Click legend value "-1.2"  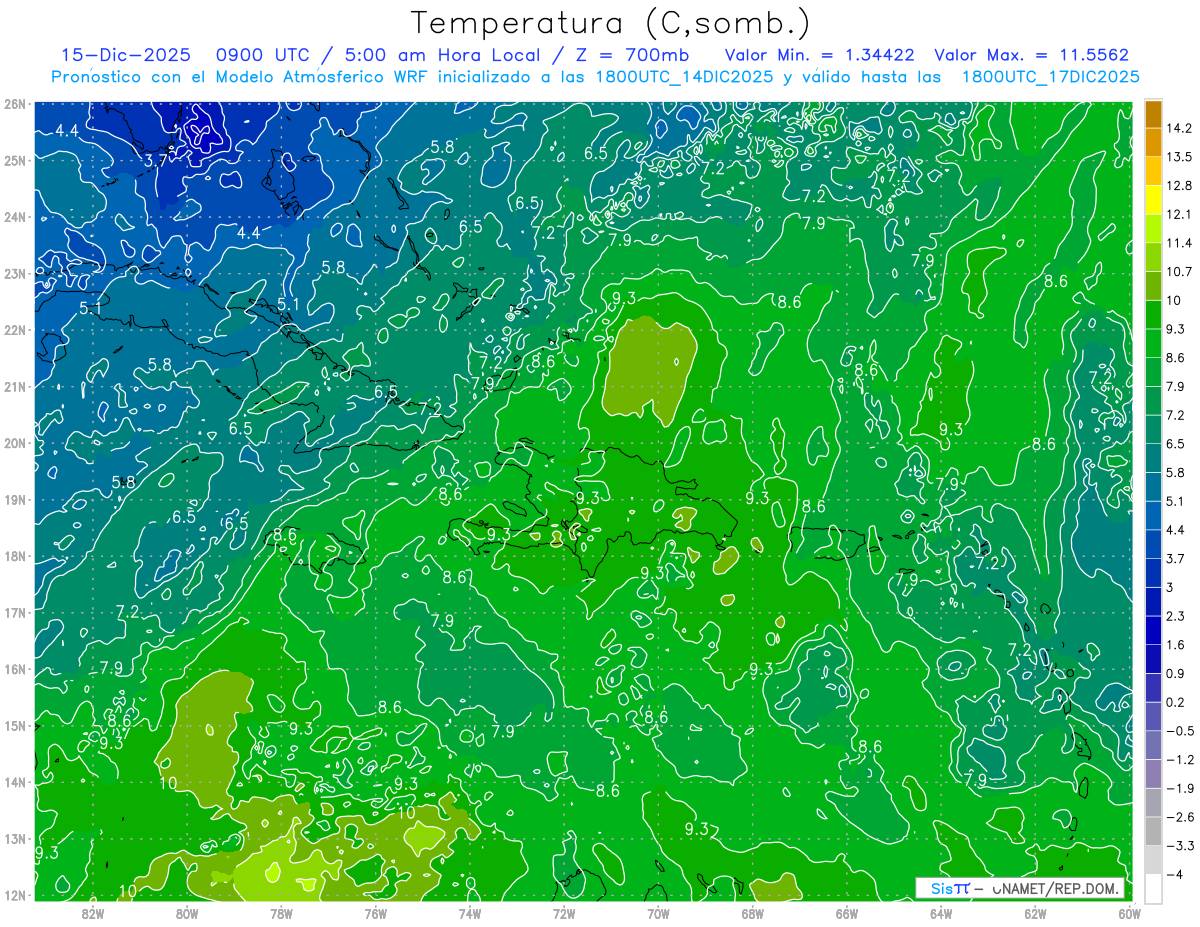[x=1181, y=759]
